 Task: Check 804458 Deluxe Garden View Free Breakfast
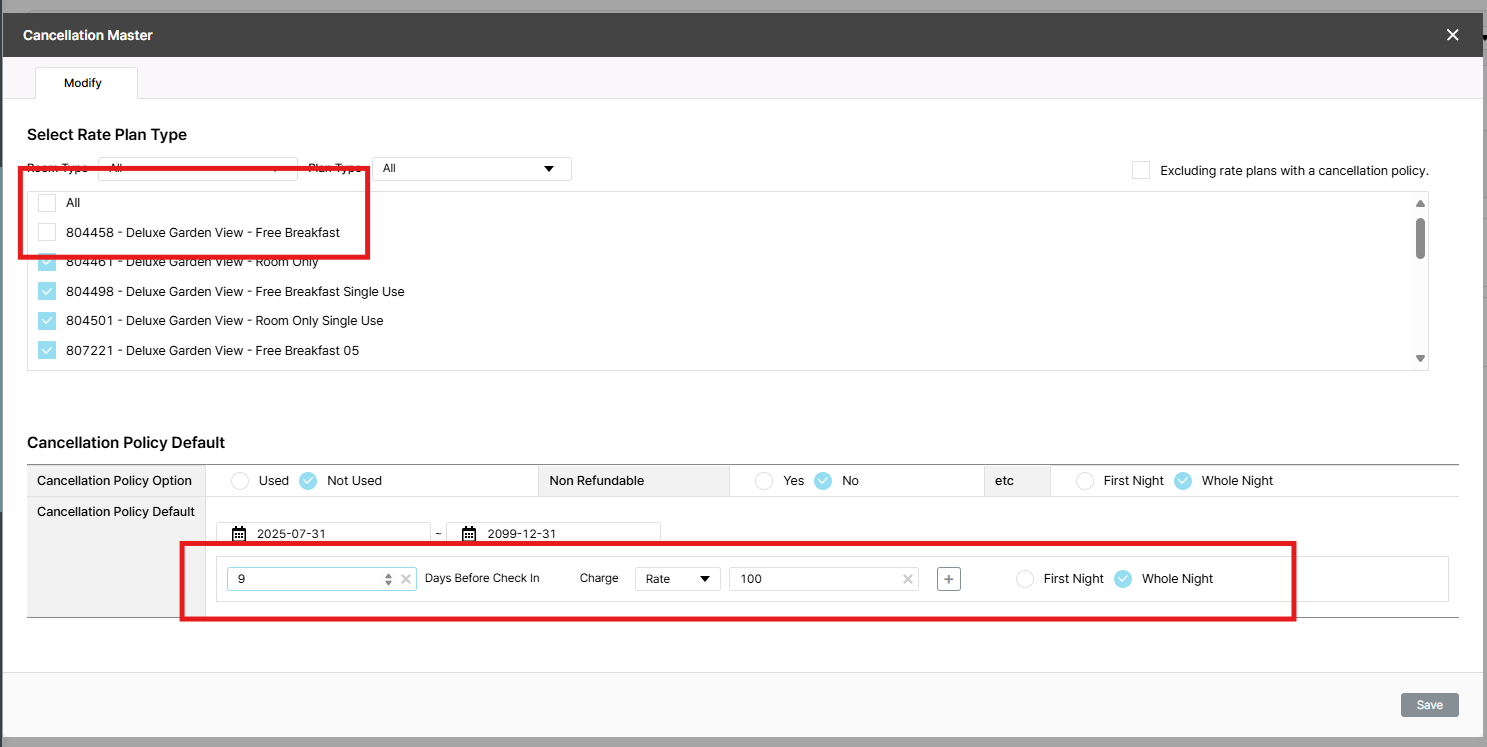[x=47, y=233]
